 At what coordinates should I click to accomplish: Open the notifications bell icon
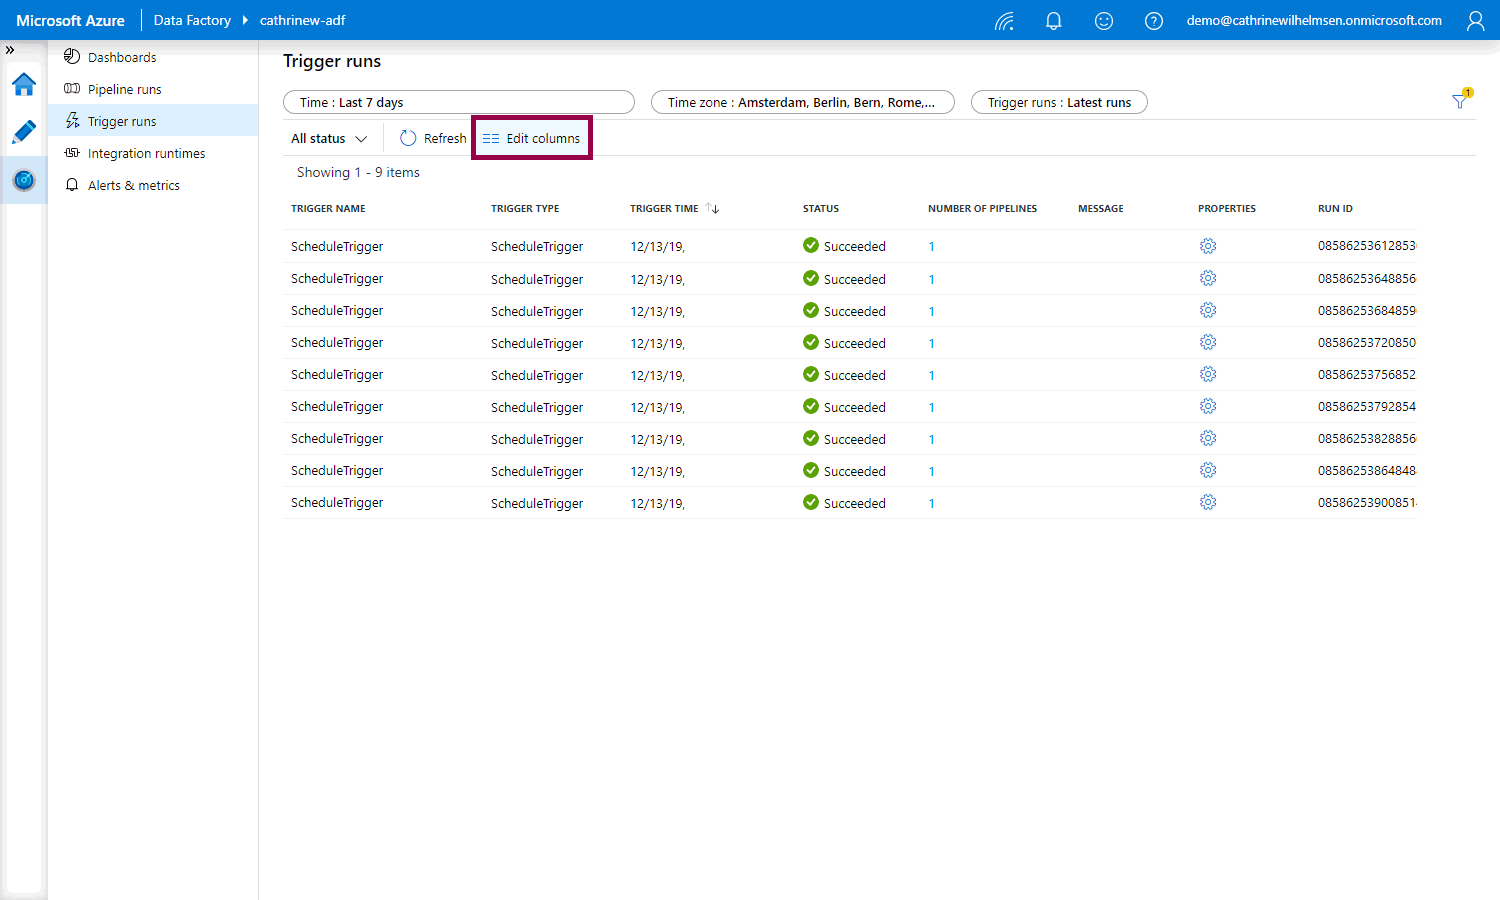pos(1053,21)
